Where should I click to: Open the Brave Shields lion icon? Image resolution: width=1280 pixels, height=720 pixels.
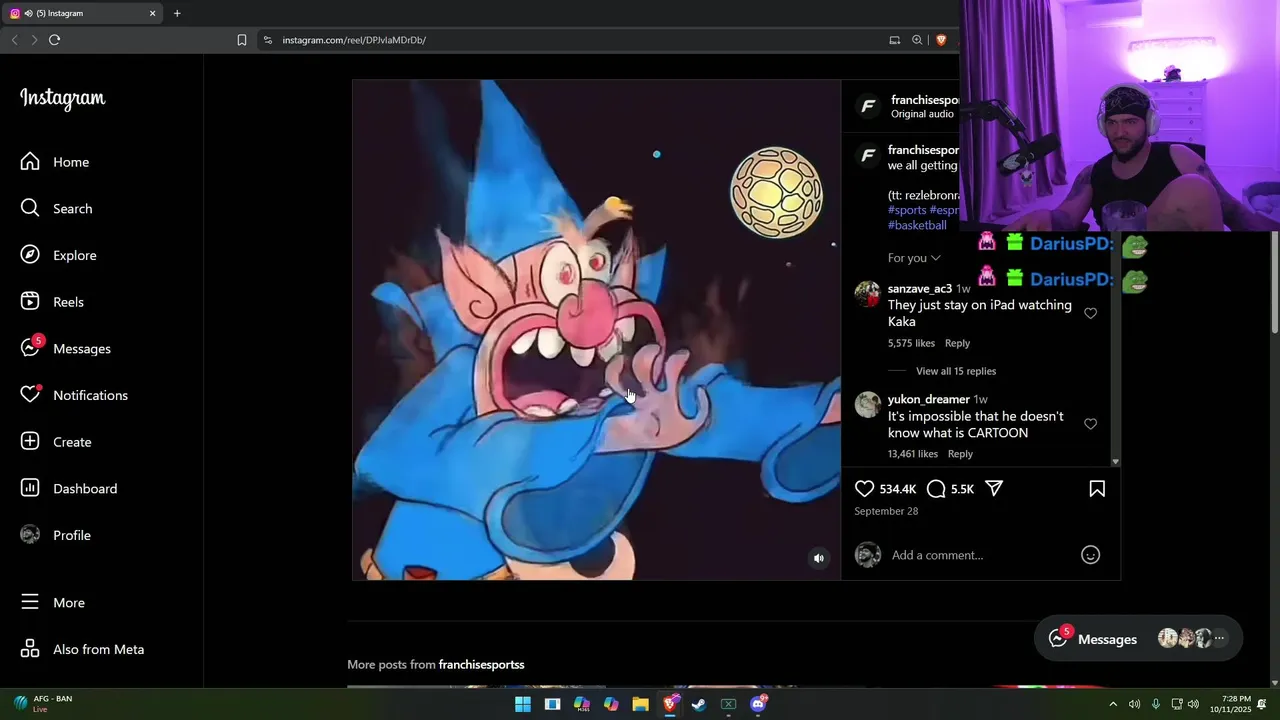pos(941,40)
